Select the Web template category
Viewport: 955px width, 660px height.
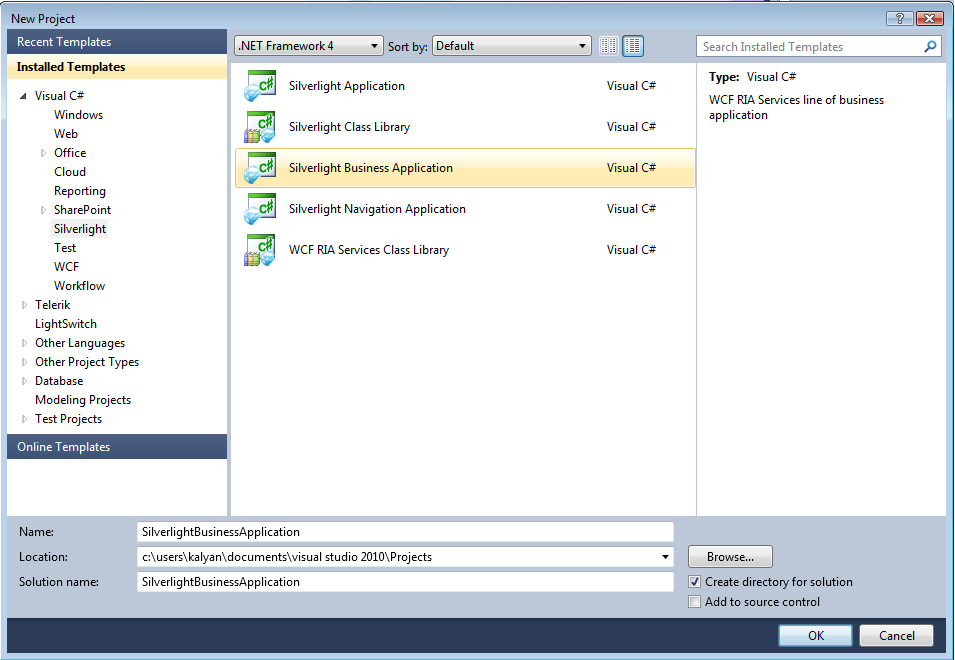click(66, 134)
